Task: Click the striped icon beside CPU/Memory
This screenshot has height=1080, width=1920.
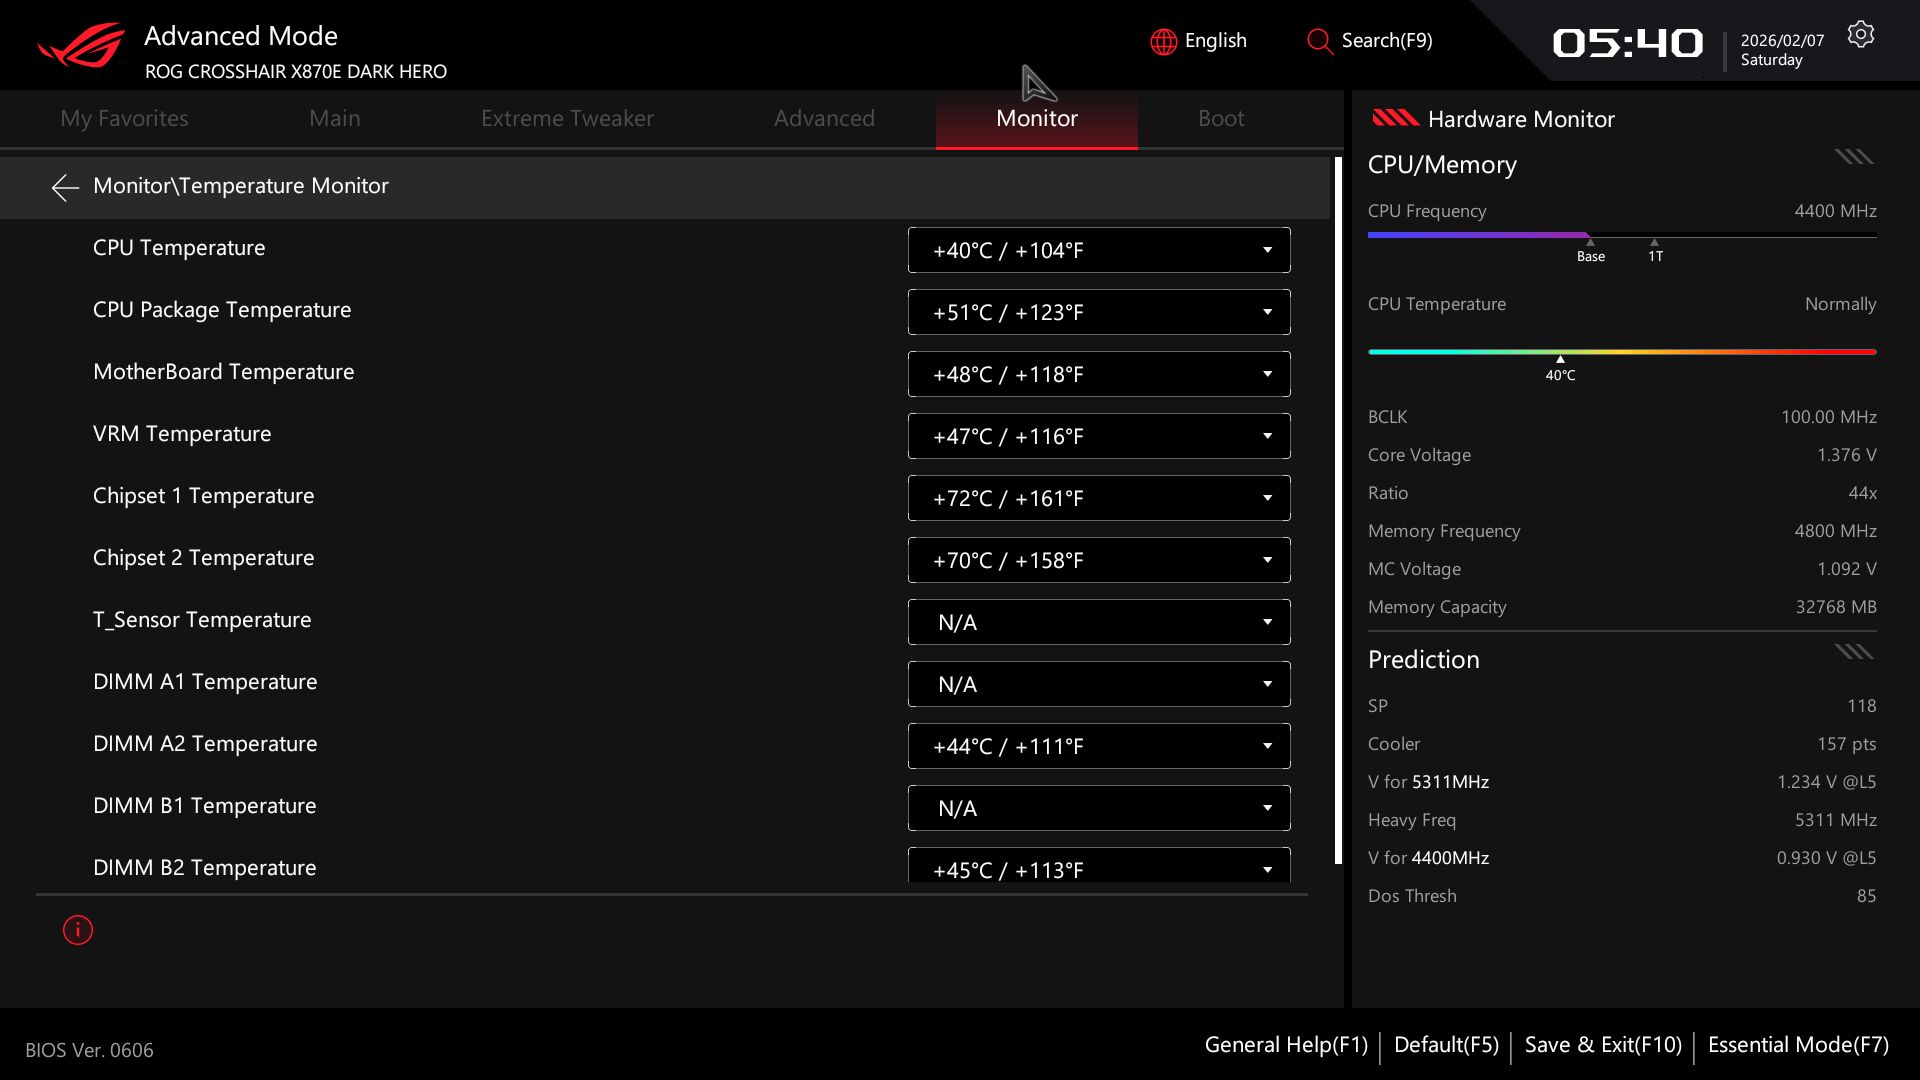Action: click(1853, 157)
